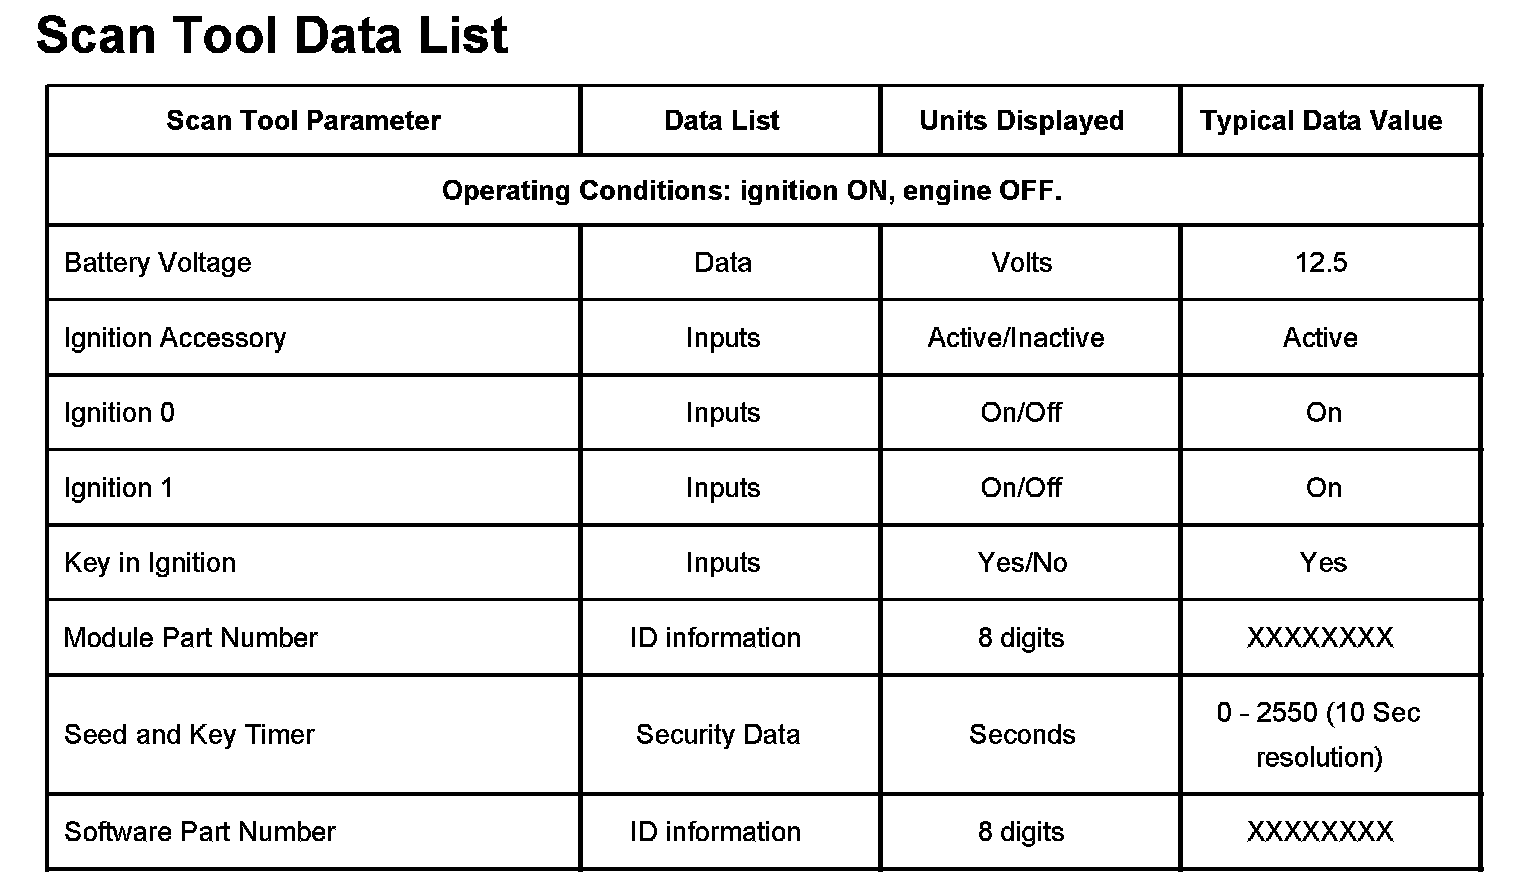The image size is (1536, 886).
Task: Select the Ignition 1 parameter cell
Action: [118, 488]
